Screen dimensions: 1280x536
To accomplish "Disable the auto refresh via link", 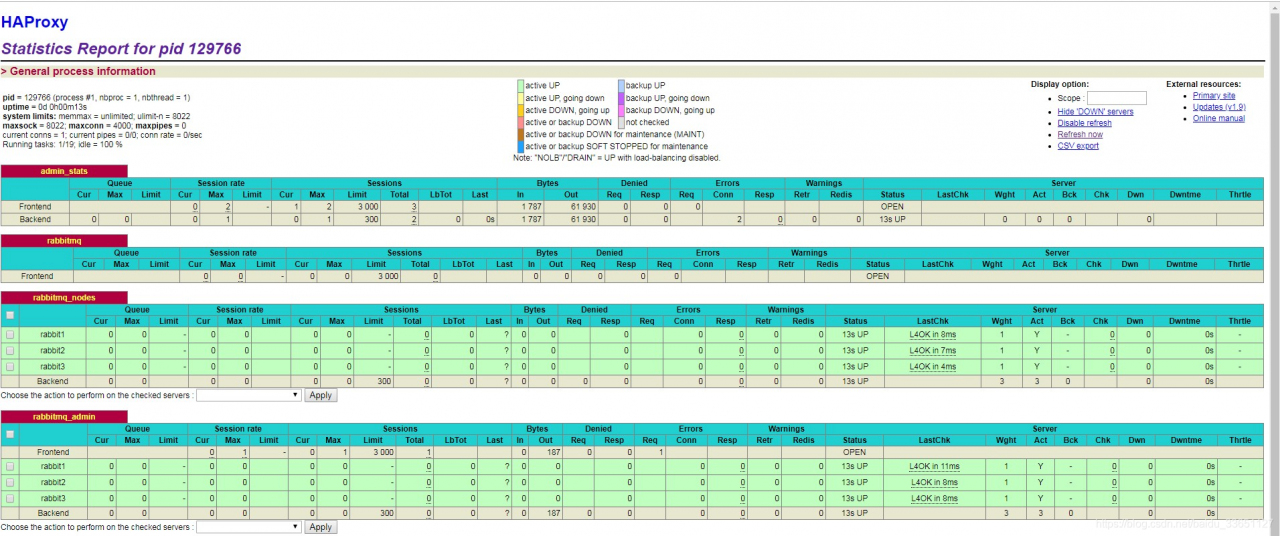I will (x=1084, y=123).
